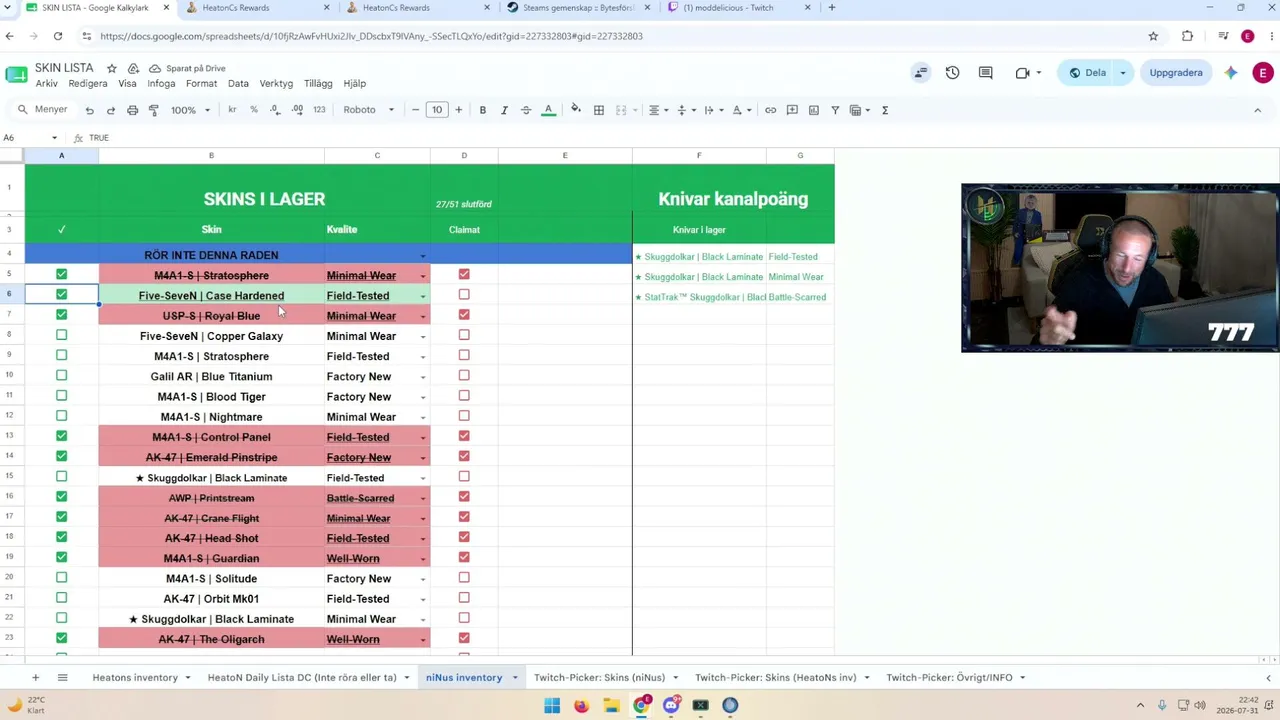This screenshot has height=720, width=1280.
Task: Format as currency (kr)
Action: [232, 110]
